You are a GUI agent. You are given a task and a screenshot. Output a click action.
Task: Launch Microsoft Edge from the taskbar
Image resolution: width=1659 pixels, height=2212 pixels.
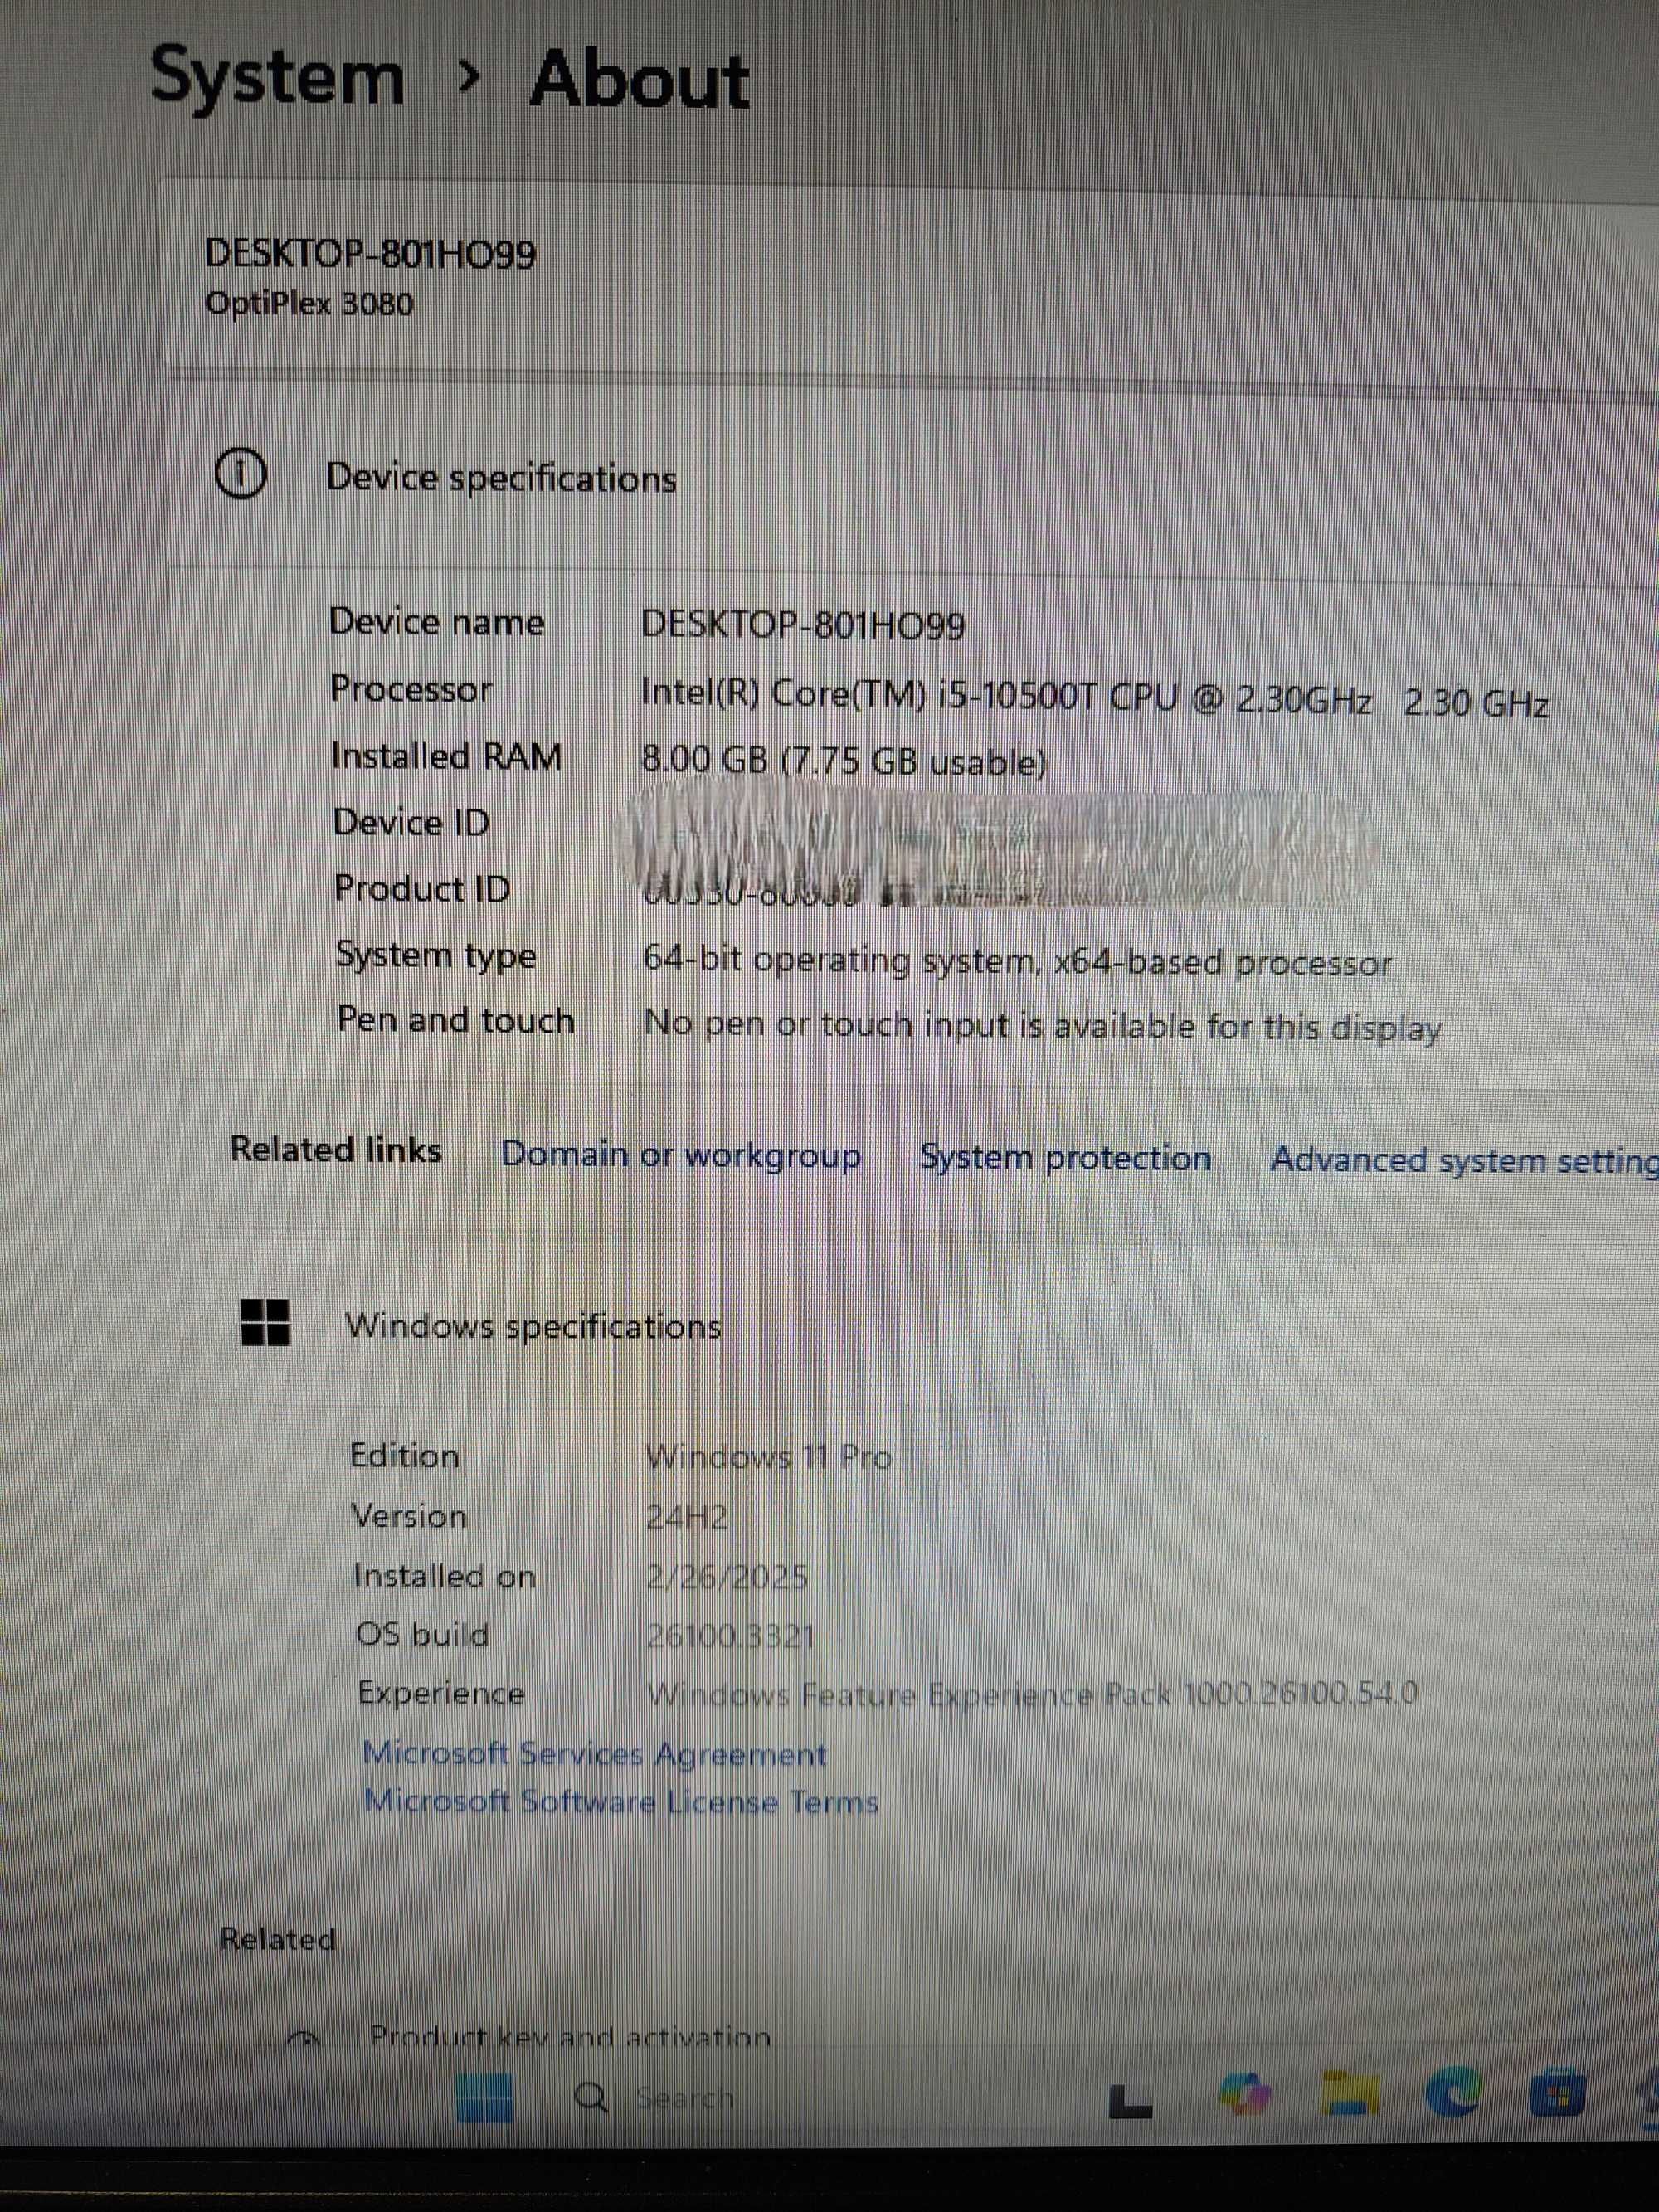(1453, 2092)
